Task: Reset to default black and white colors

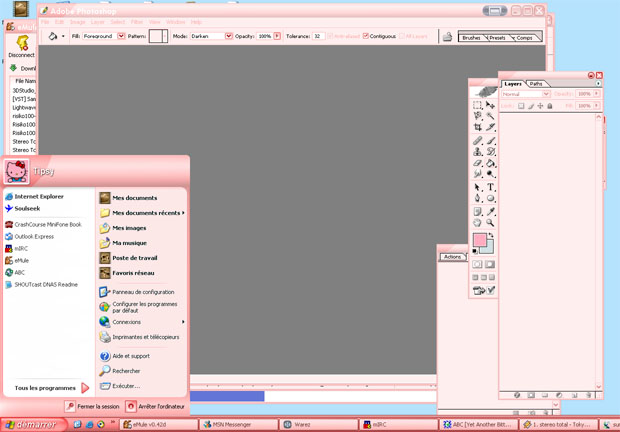Action: coord(475,251)
